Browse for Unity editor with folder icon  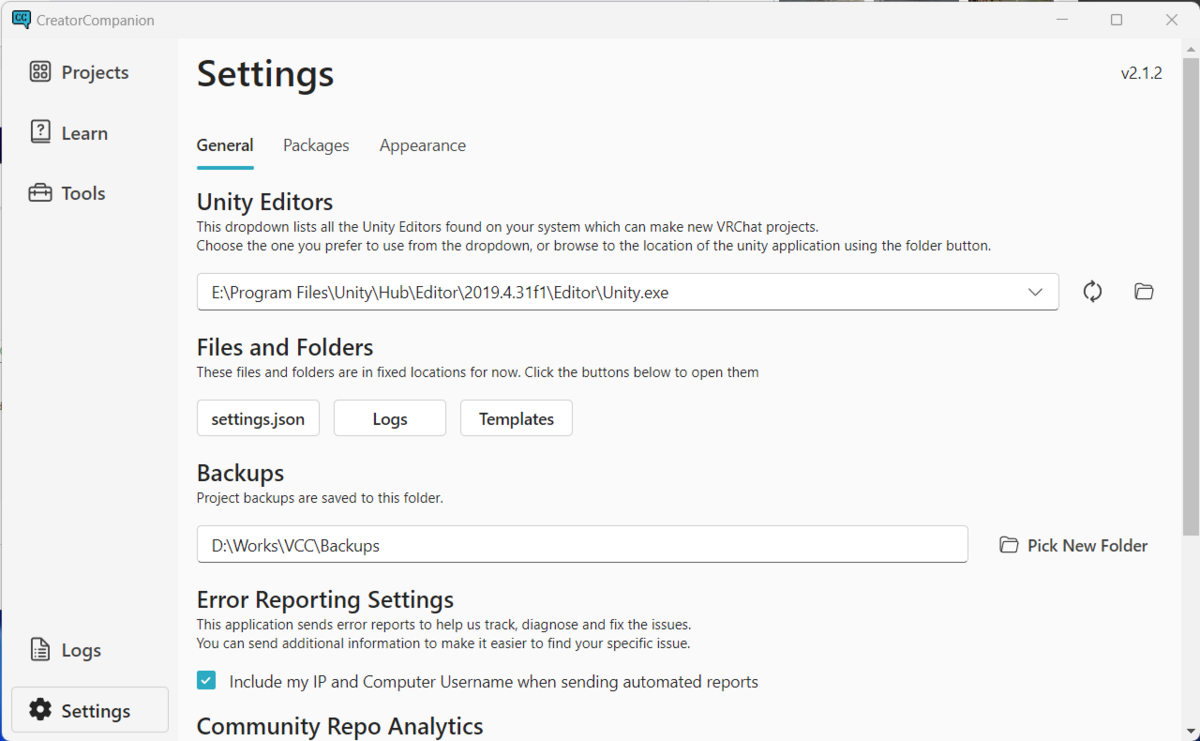click(1144, 292)
